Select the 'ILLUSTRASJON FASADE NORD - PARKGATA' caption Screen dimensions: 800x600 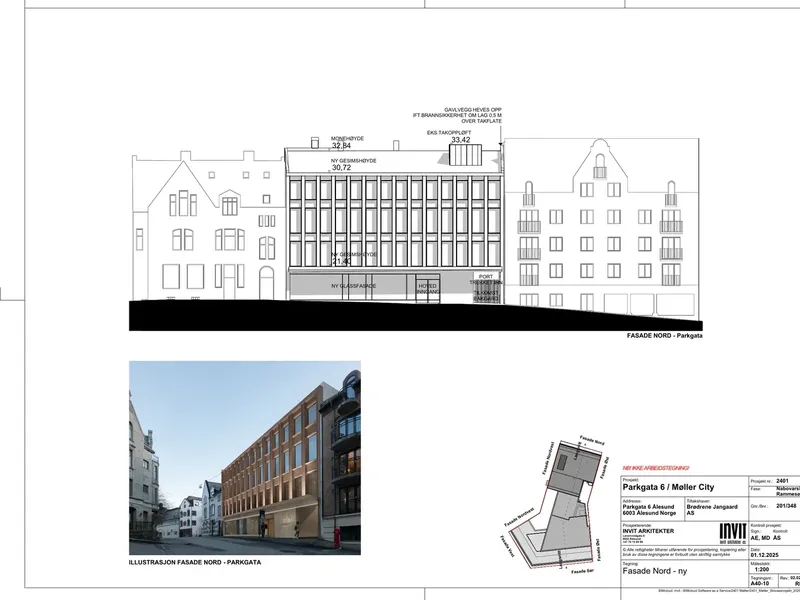click(x=195, y=562)
